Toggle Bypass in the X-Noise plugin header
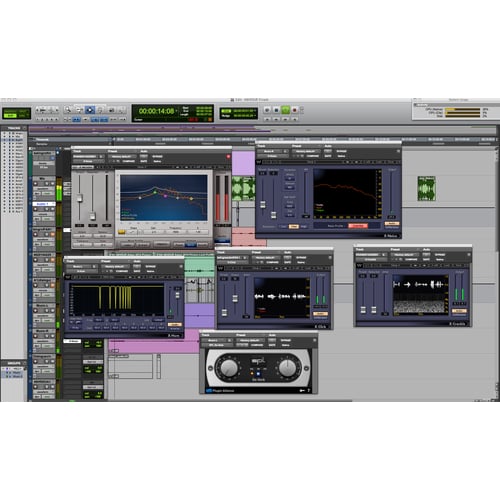The image size is (500, 500). 342,151
